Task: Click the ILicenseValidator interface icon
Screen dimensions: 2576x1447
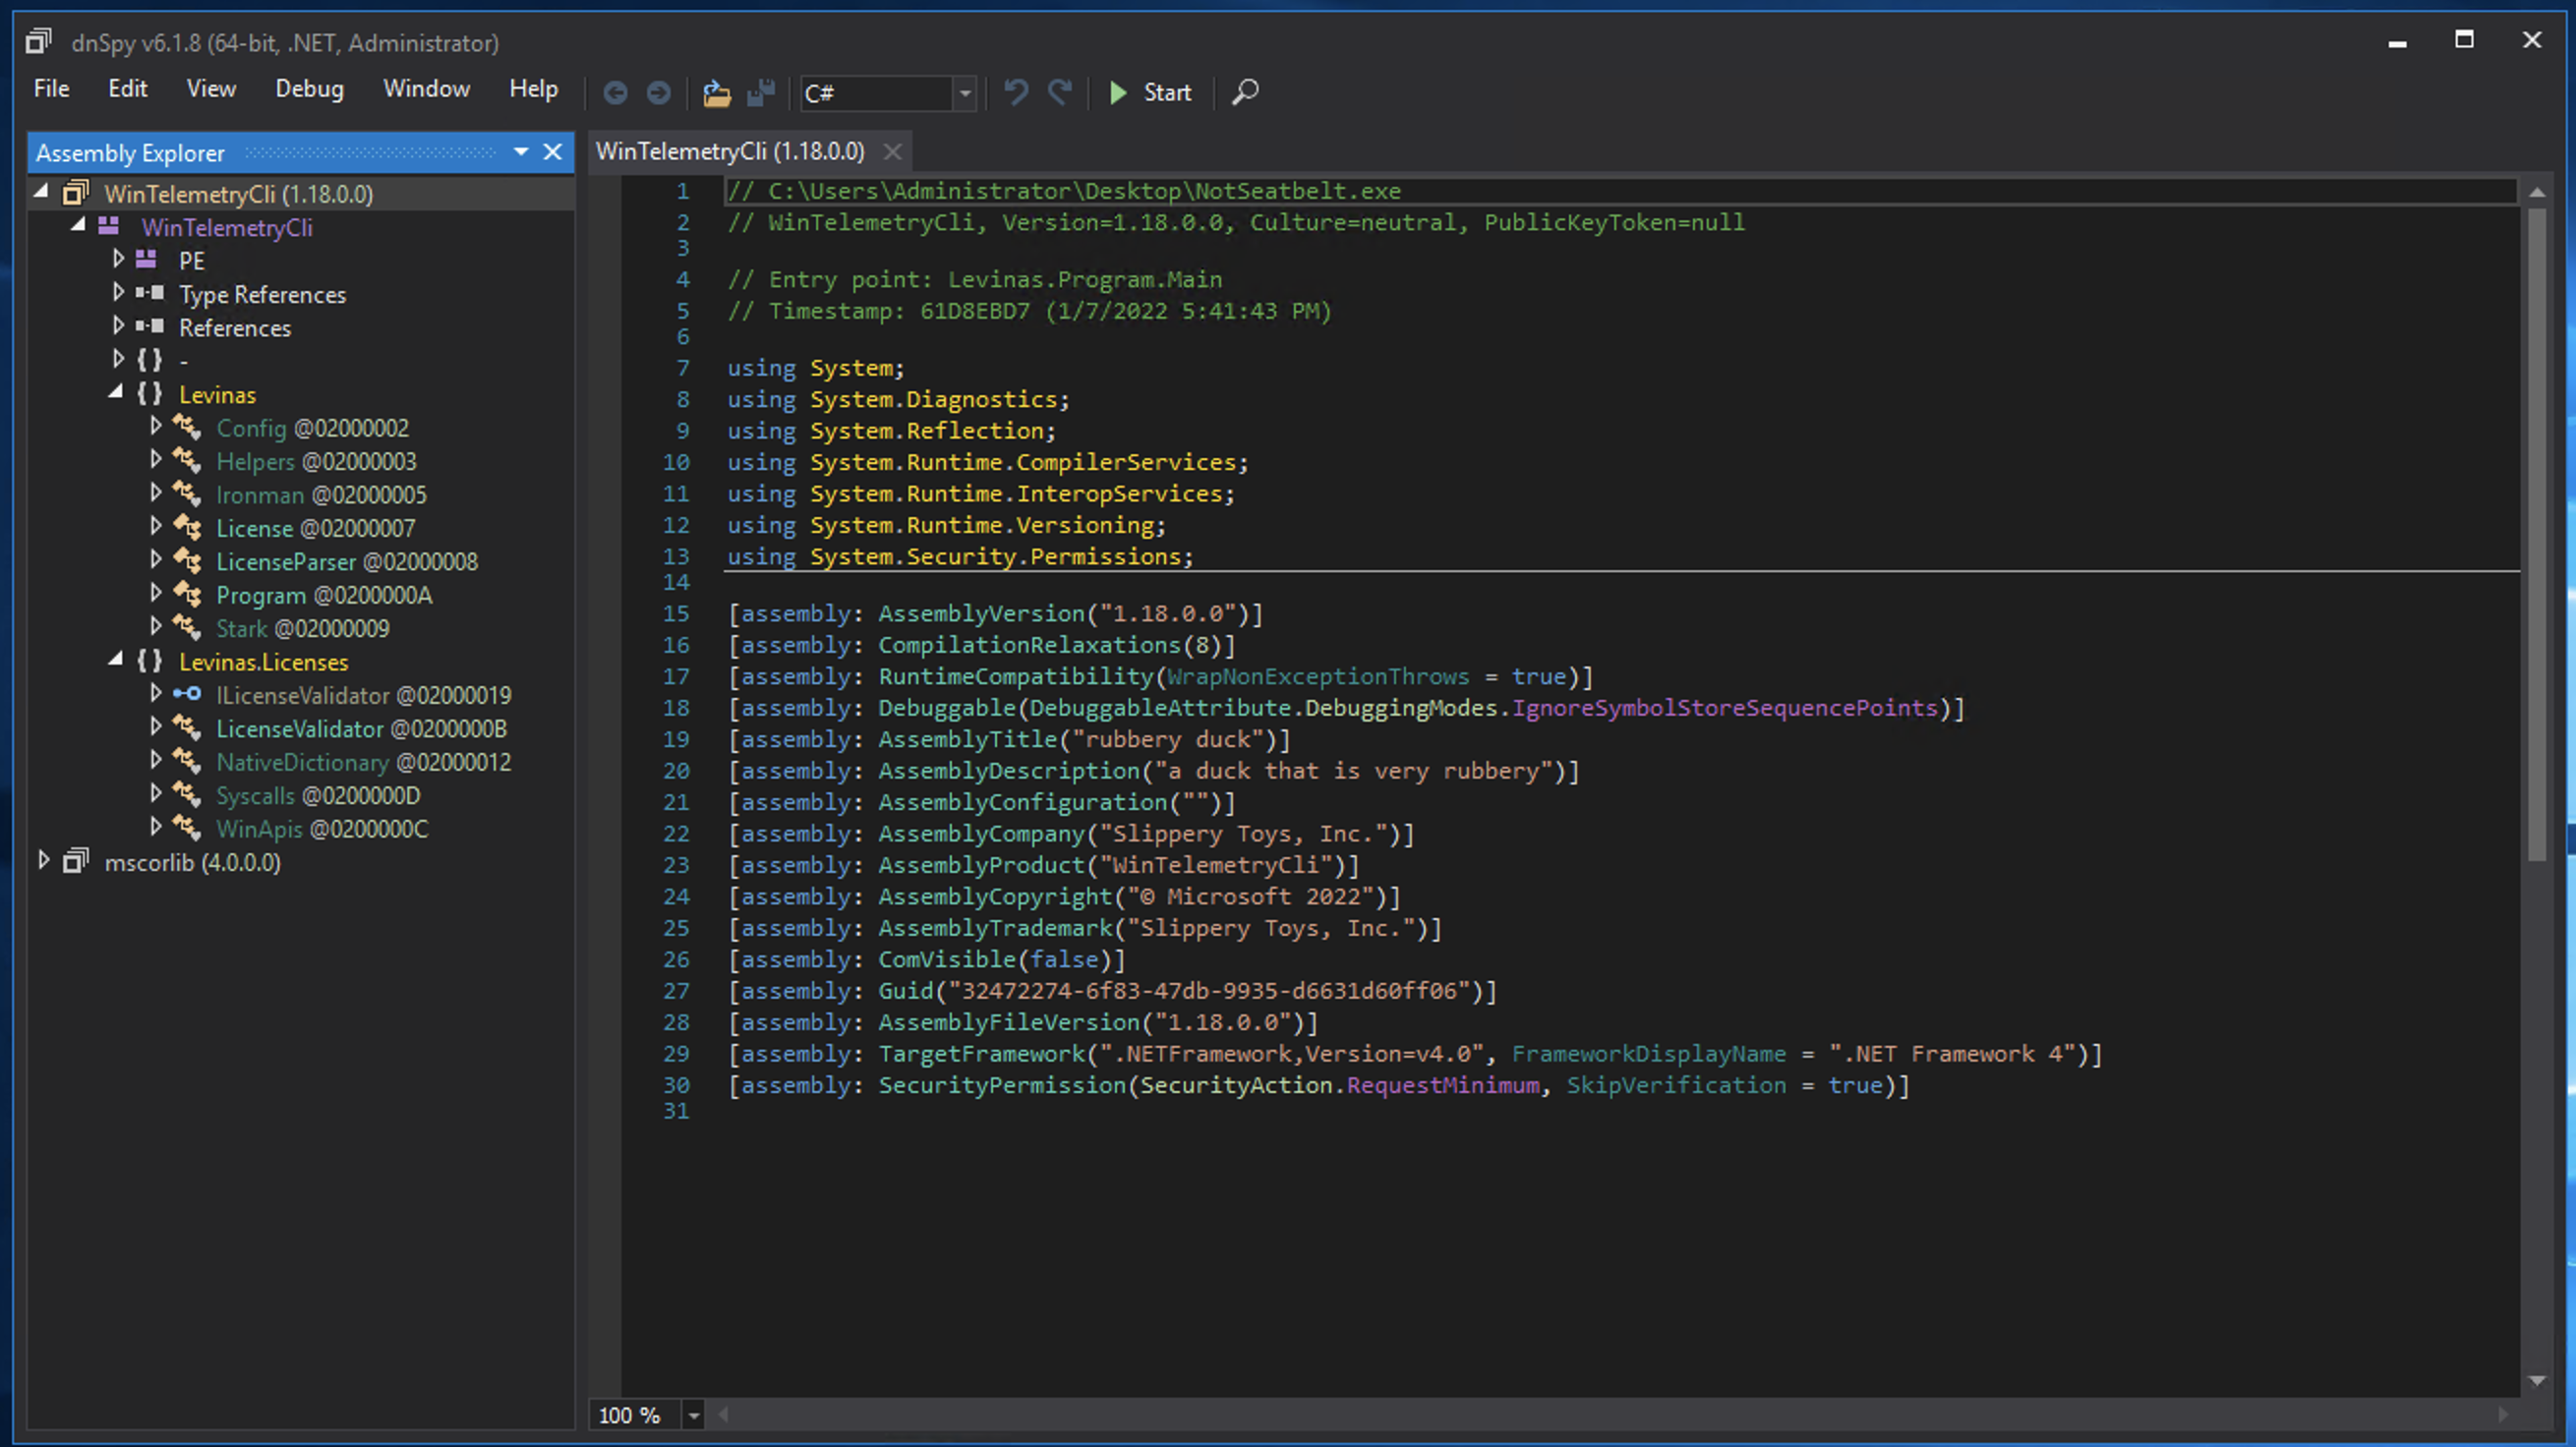Action: click(187, 695)
